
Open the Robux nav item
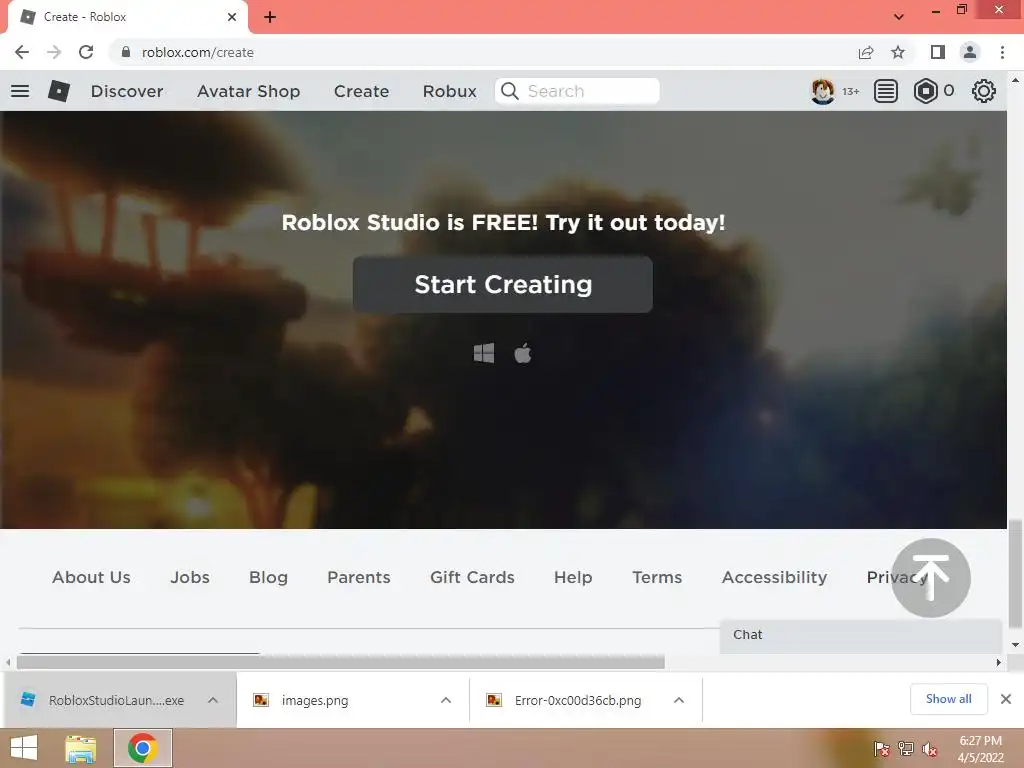[449, 91]
